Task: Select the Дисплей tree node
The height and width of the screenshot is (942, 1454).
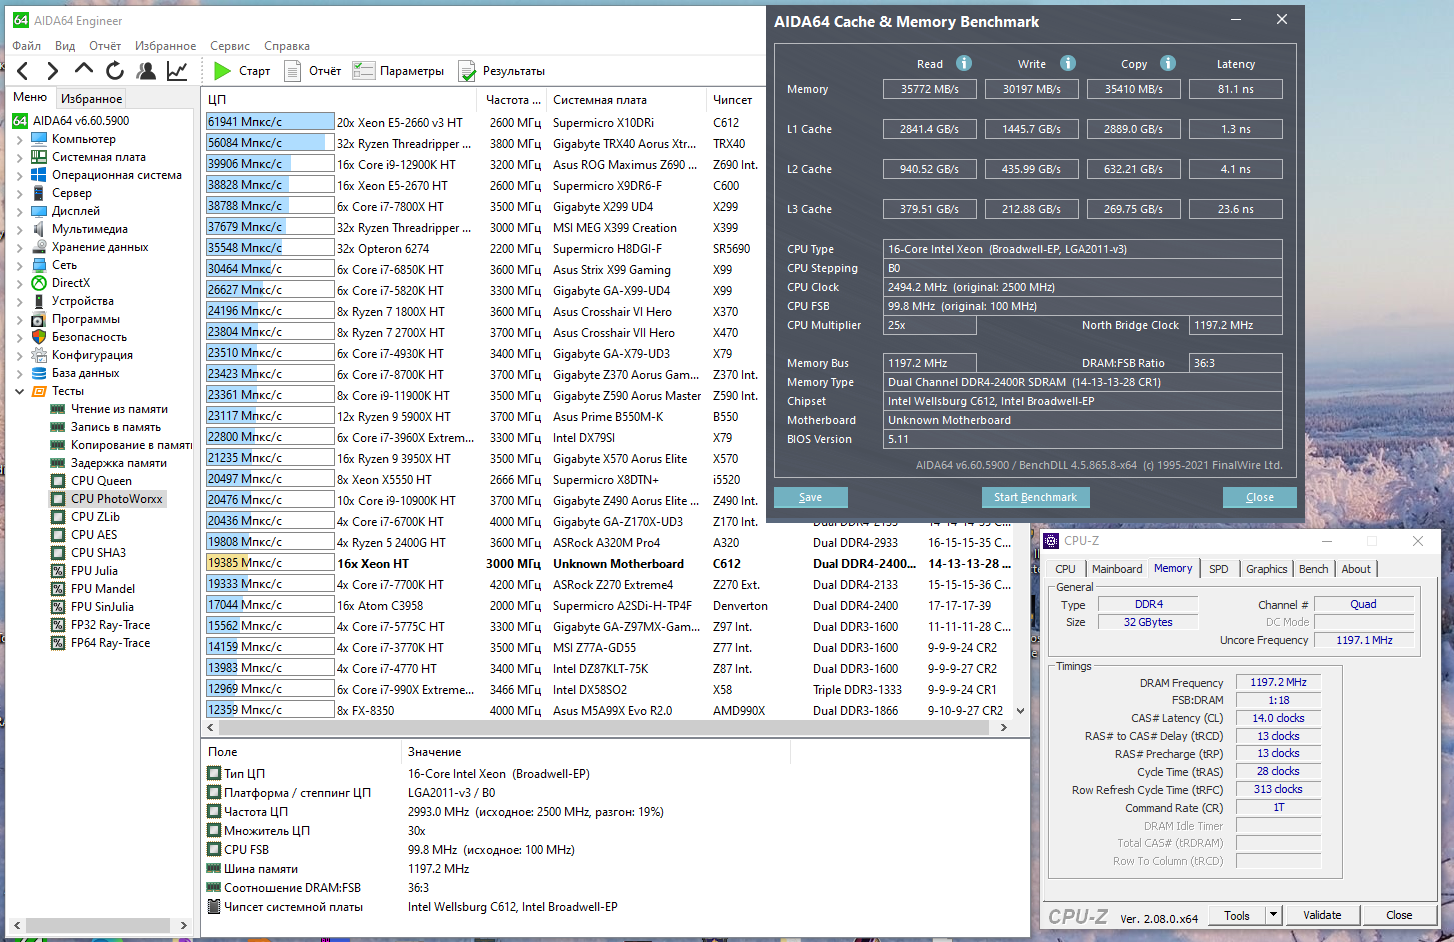Action: (75, 211)
